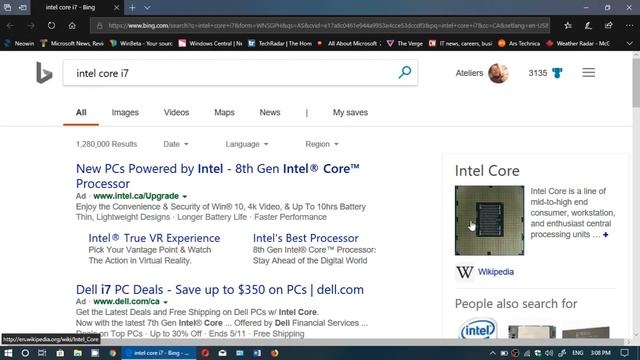The image size is (640, 360).
Task: Open Edge settings ellipsis menu
Action: [x=629, y=25]
